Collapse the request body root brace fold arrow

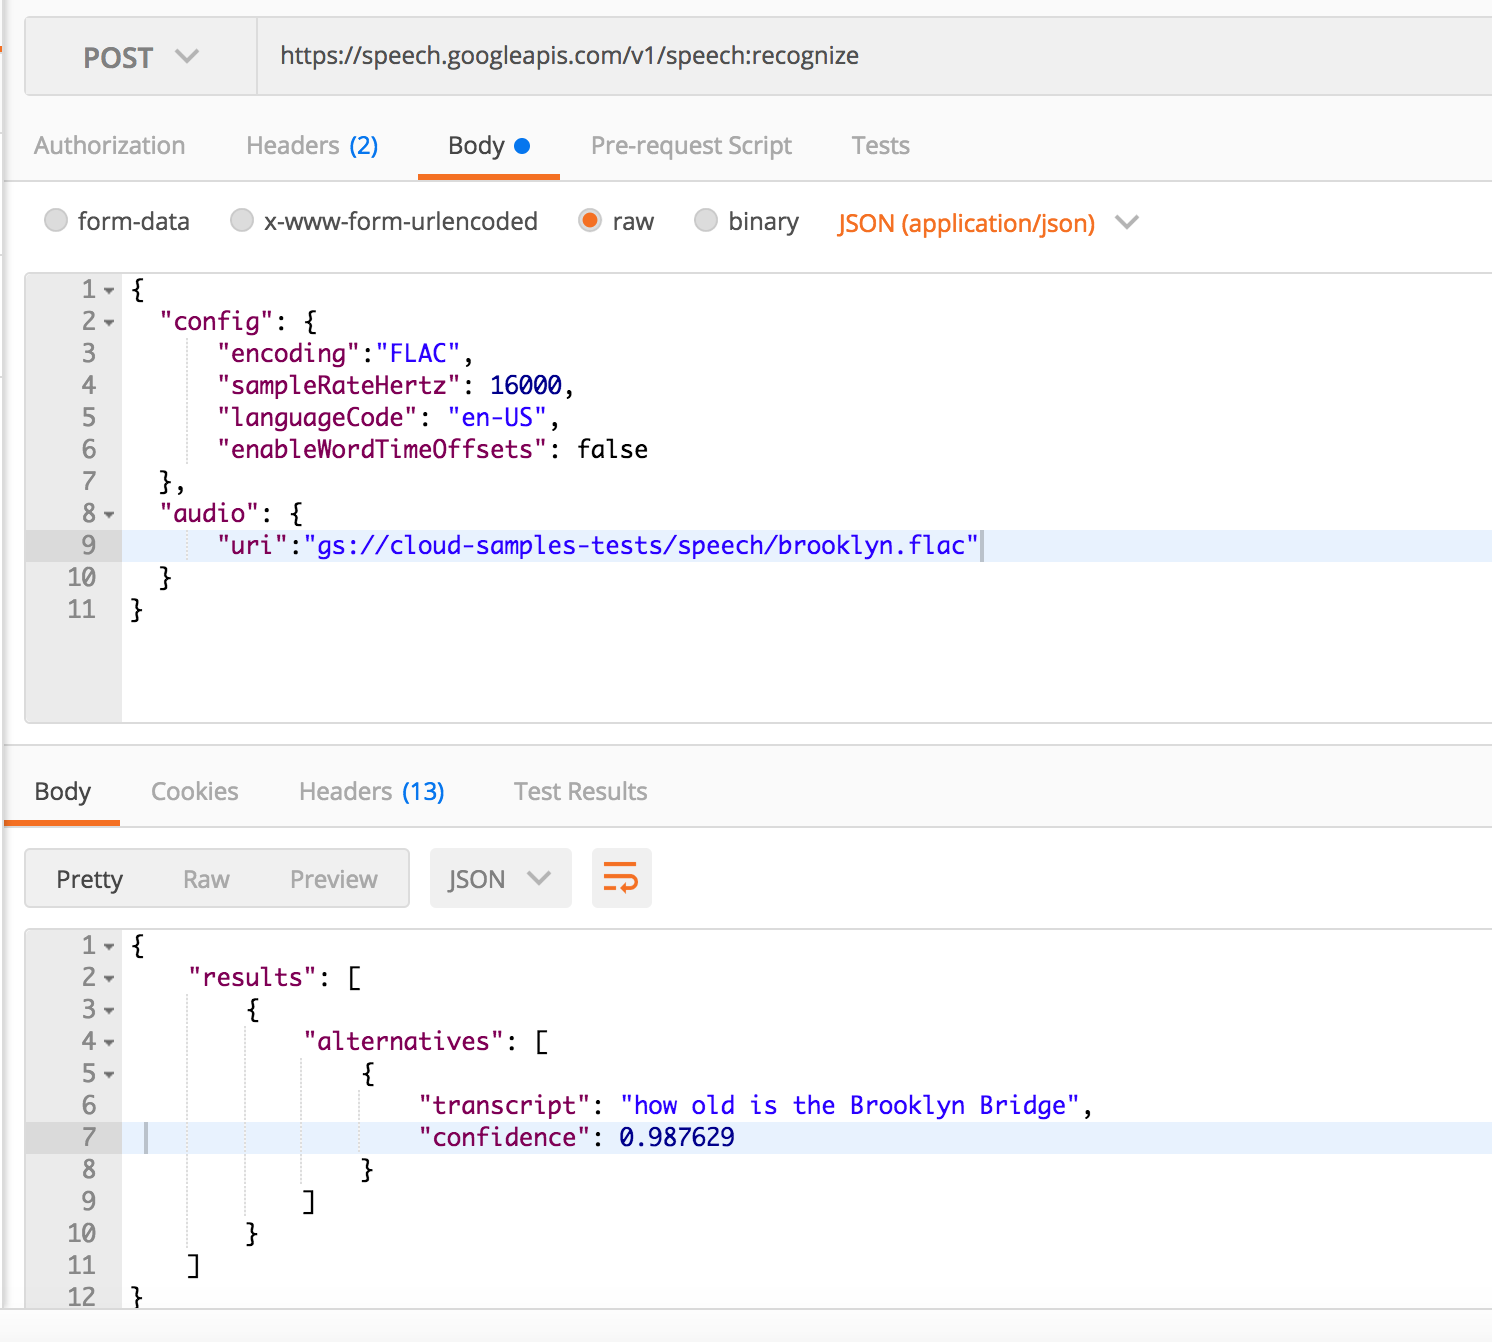109,291
